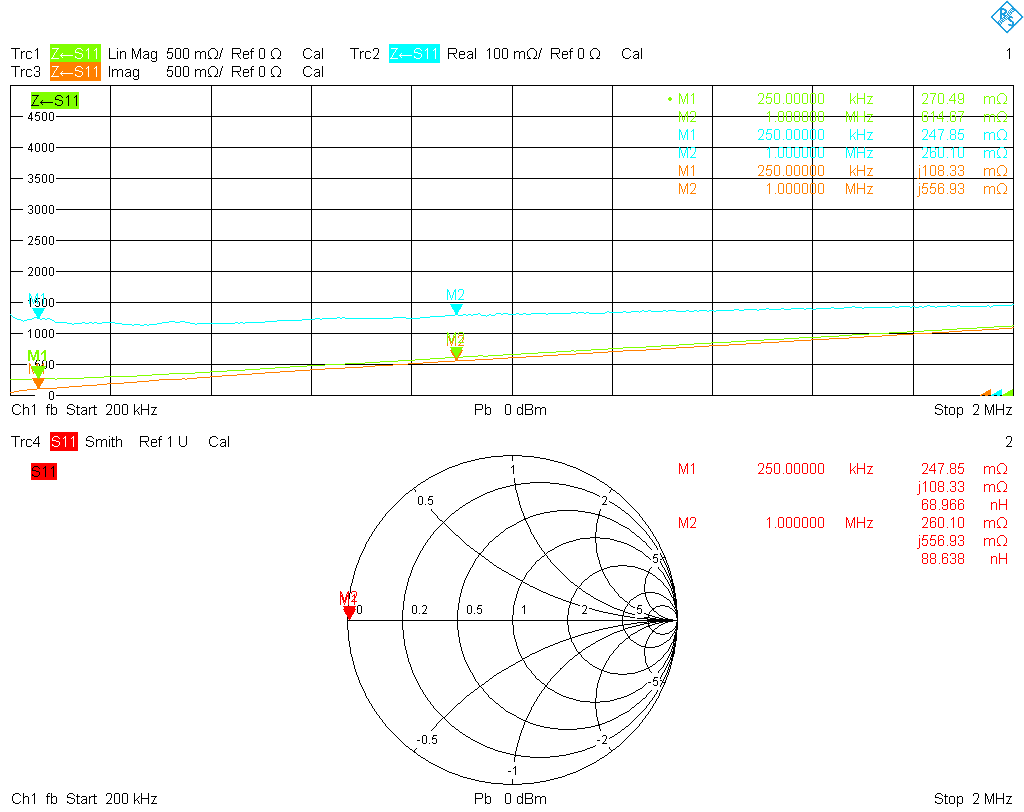Click Smith chart '-0.5' reactance label
The image size is (1024, 812).
click(427, 739)
